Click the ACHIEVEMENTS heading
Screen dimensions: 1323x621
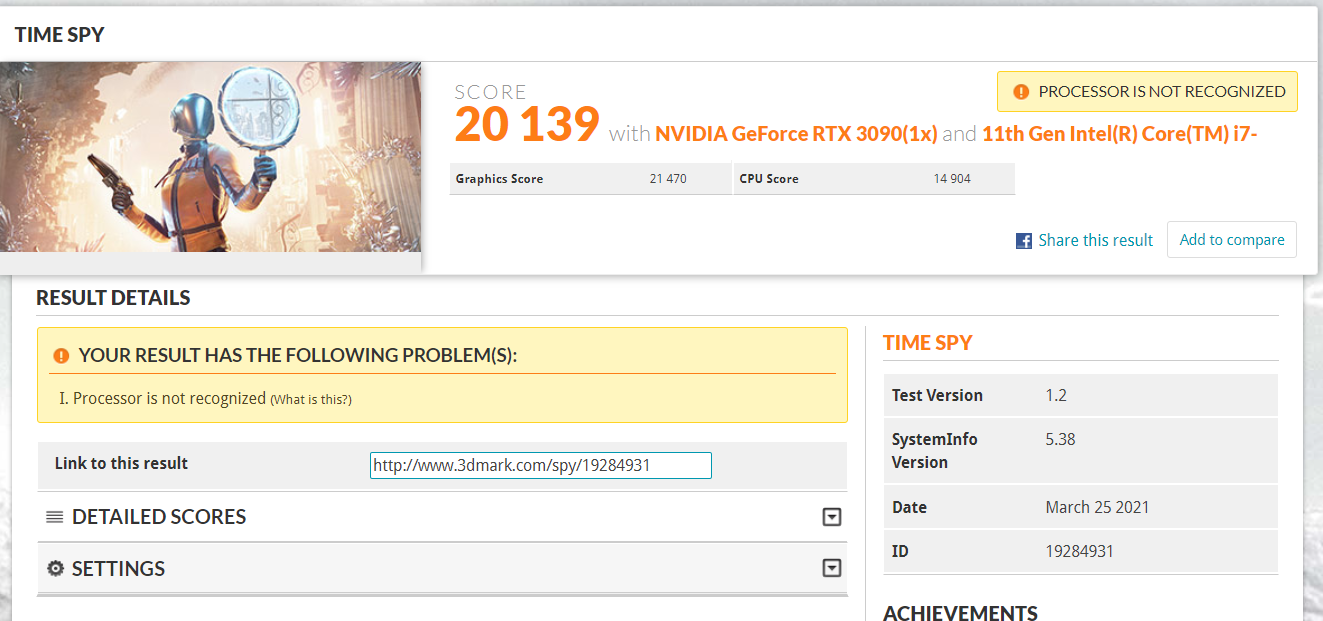[960, 612]
